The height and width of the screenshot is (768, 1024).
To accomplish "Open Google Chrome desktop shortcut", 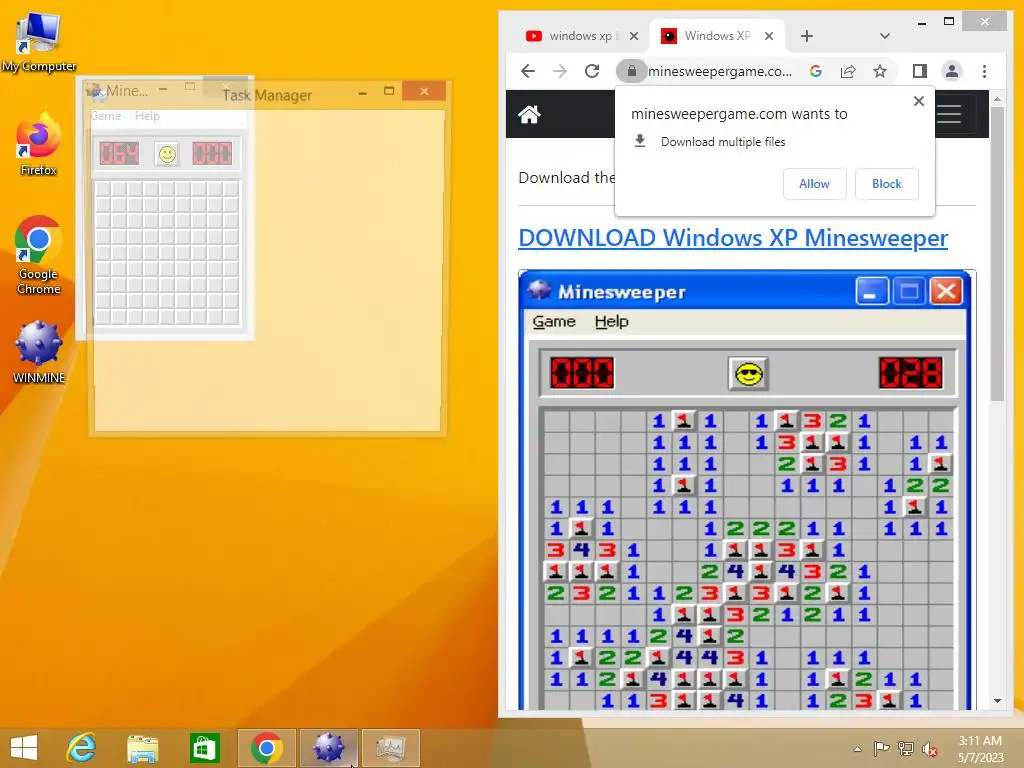I will click(x=39, y=255).
